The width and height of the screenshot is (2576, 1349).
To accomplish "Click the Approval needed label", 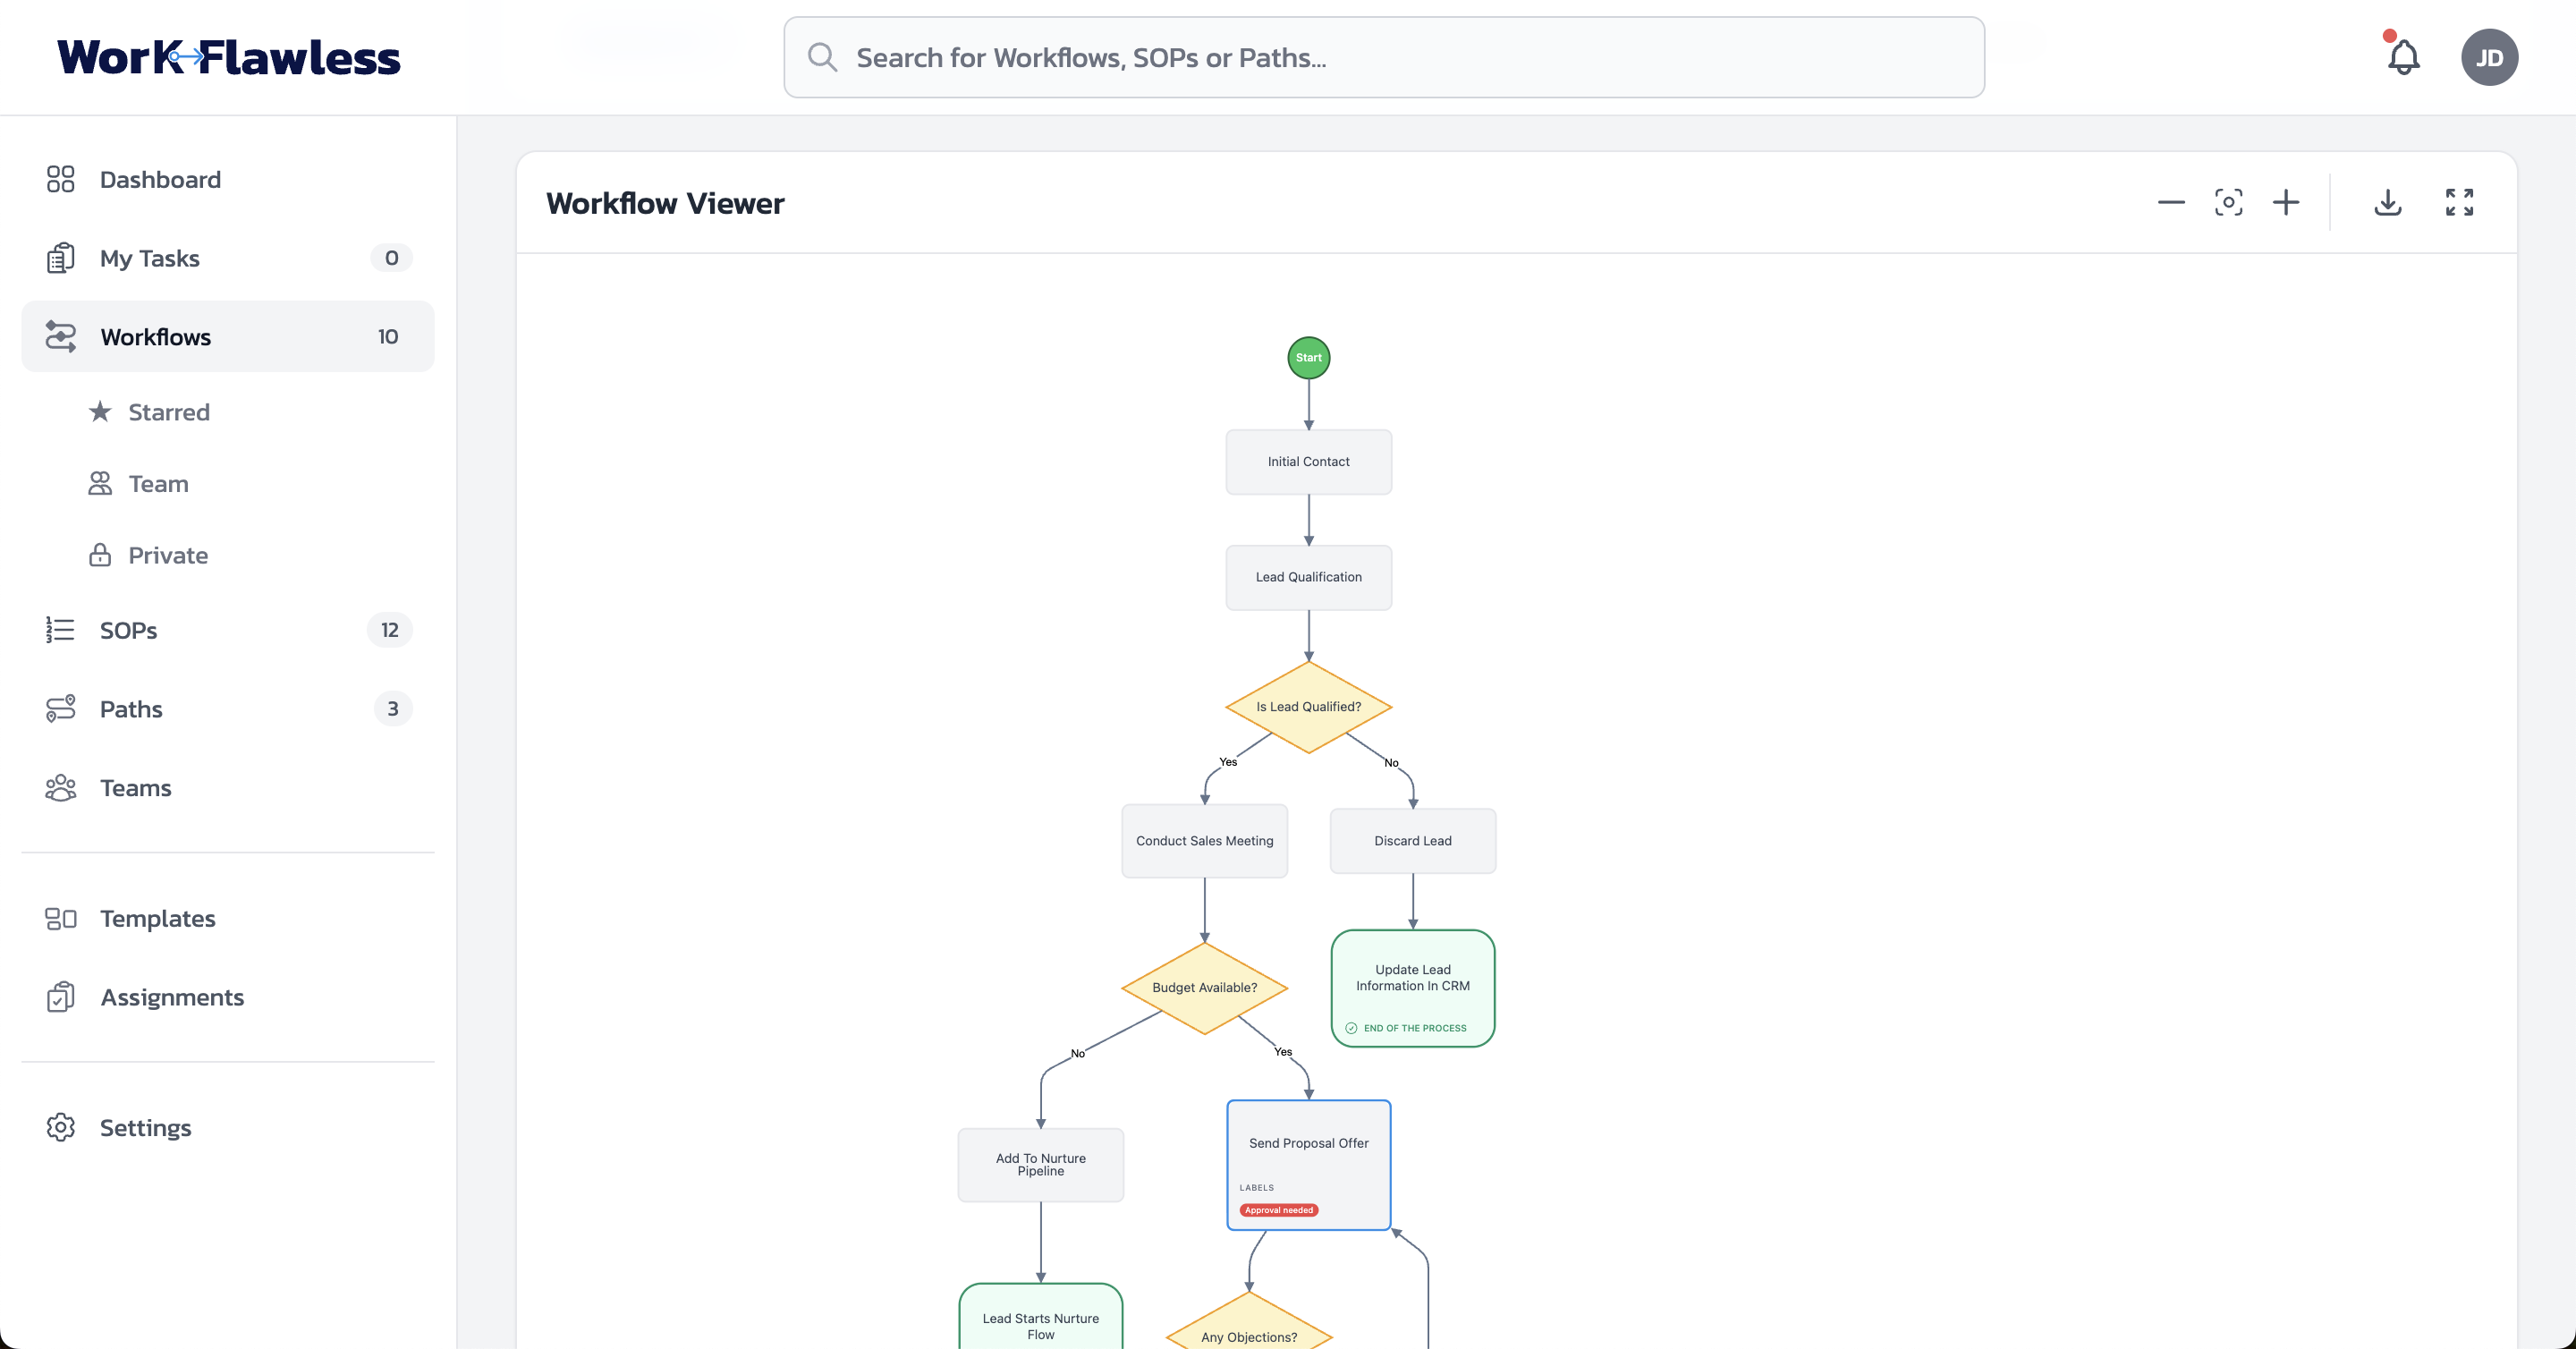I will click(x=1278, y=1210).
